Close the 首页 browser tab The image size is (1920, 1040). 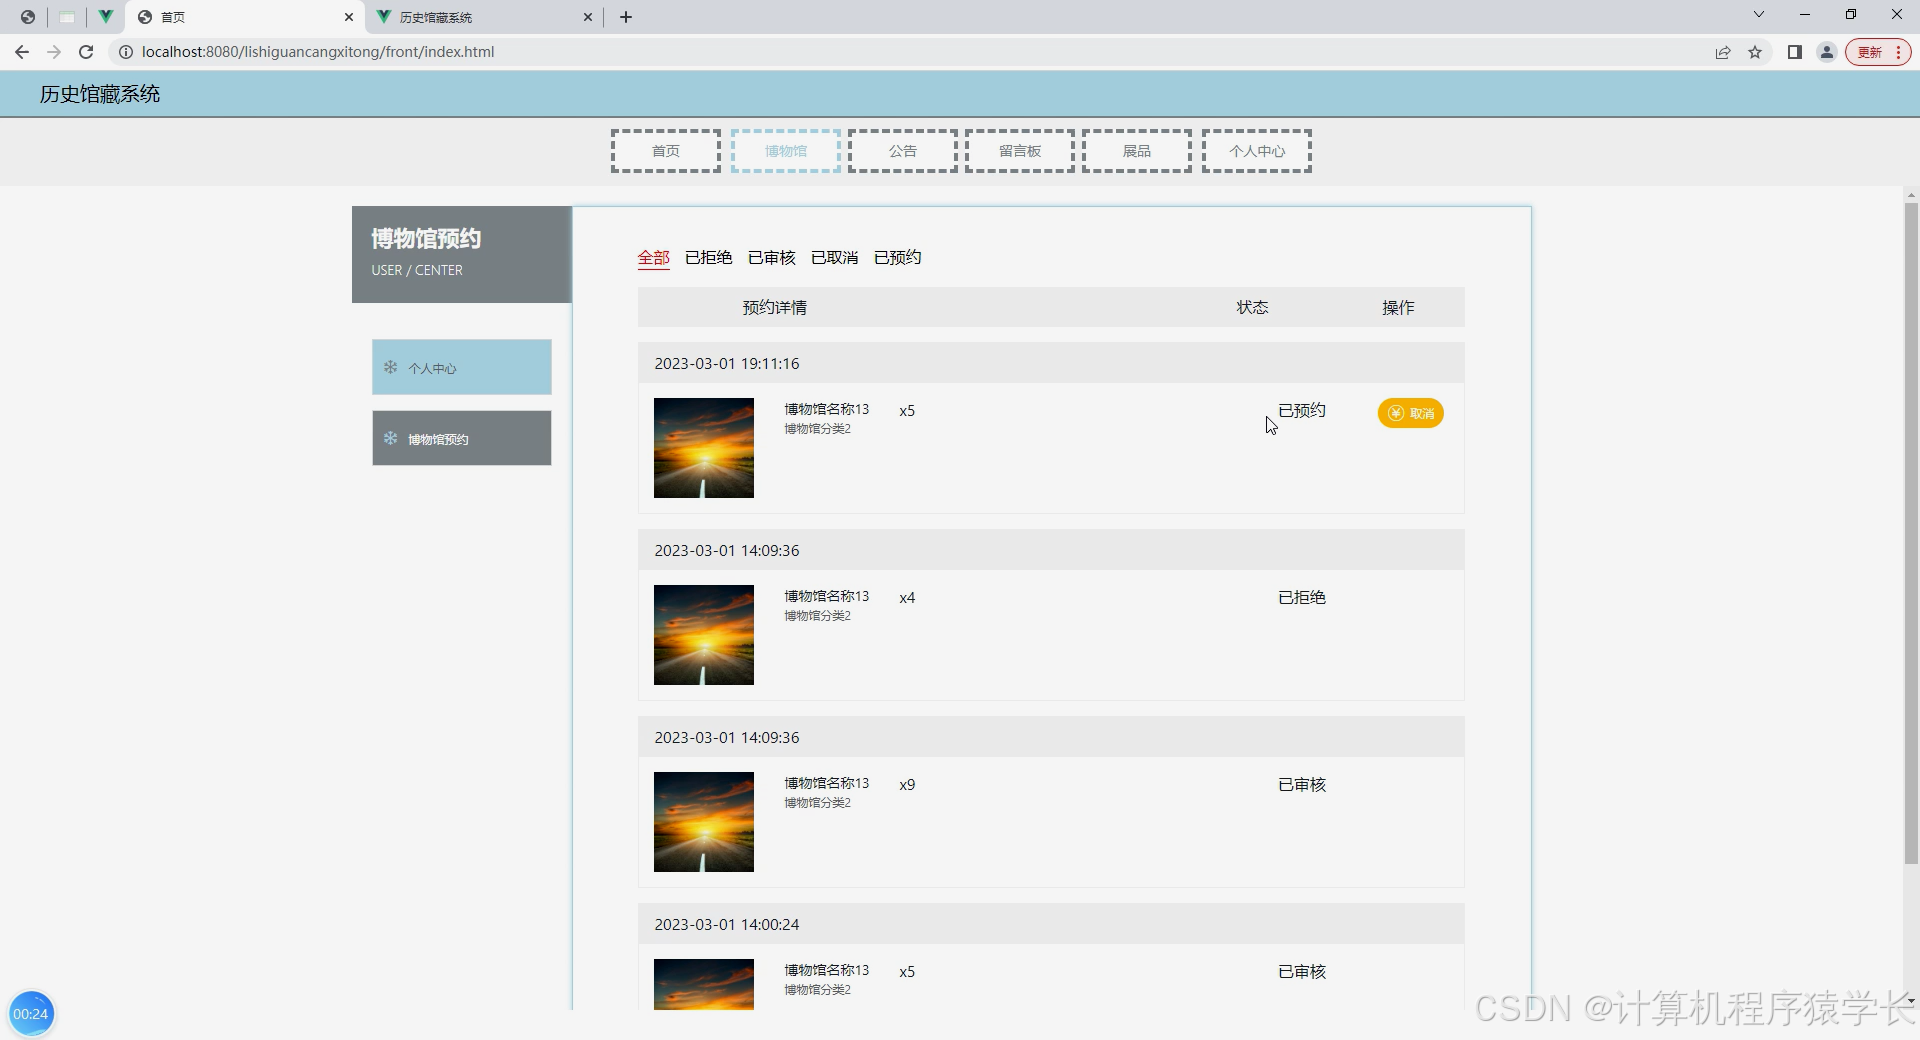click(349, 17)
